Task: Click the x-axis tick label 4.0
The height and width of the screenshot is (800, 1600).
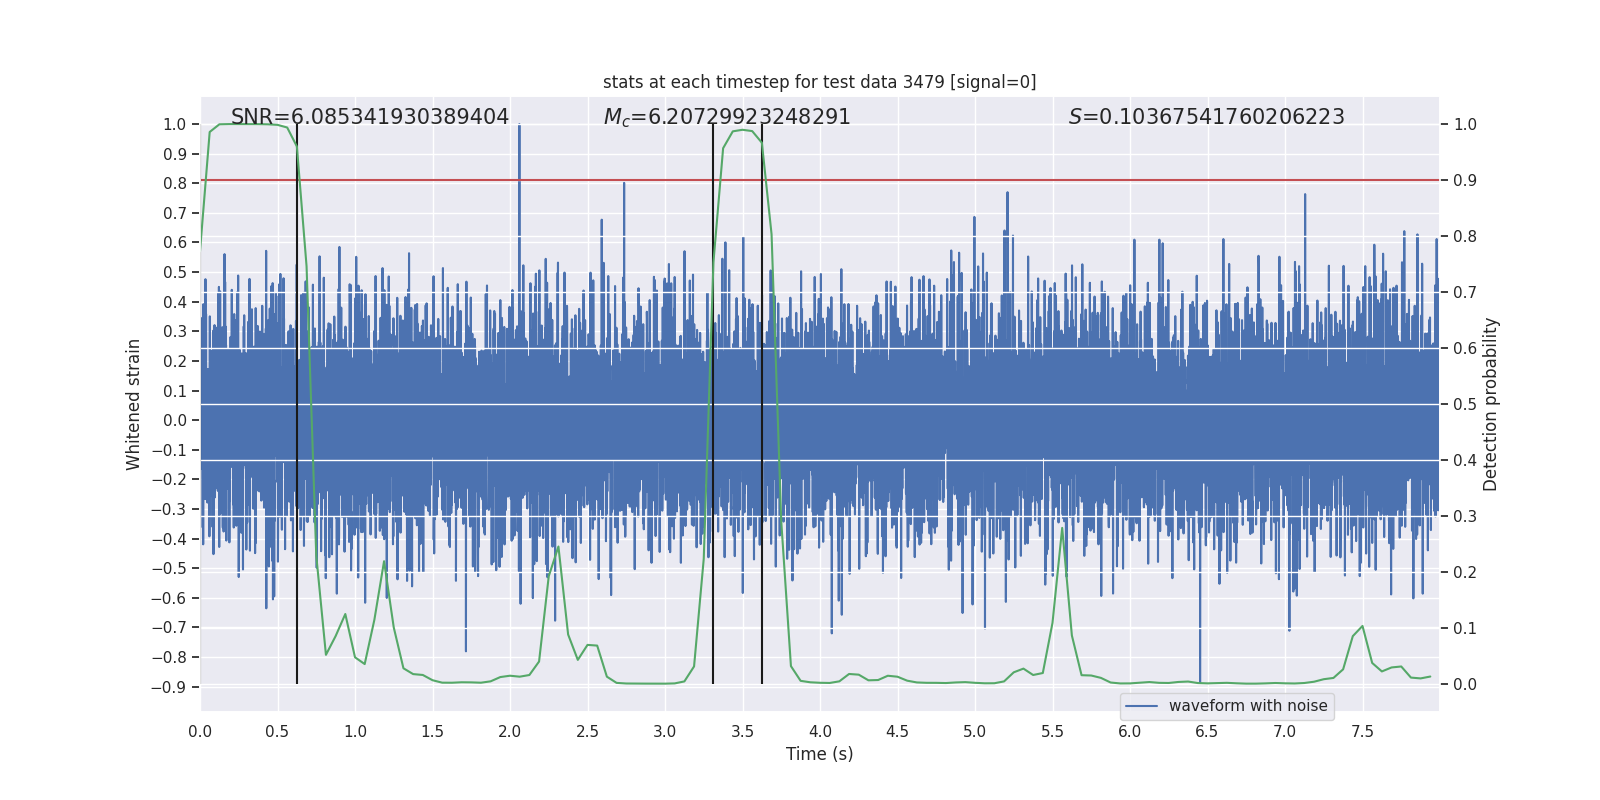Action: pos(820,731)
